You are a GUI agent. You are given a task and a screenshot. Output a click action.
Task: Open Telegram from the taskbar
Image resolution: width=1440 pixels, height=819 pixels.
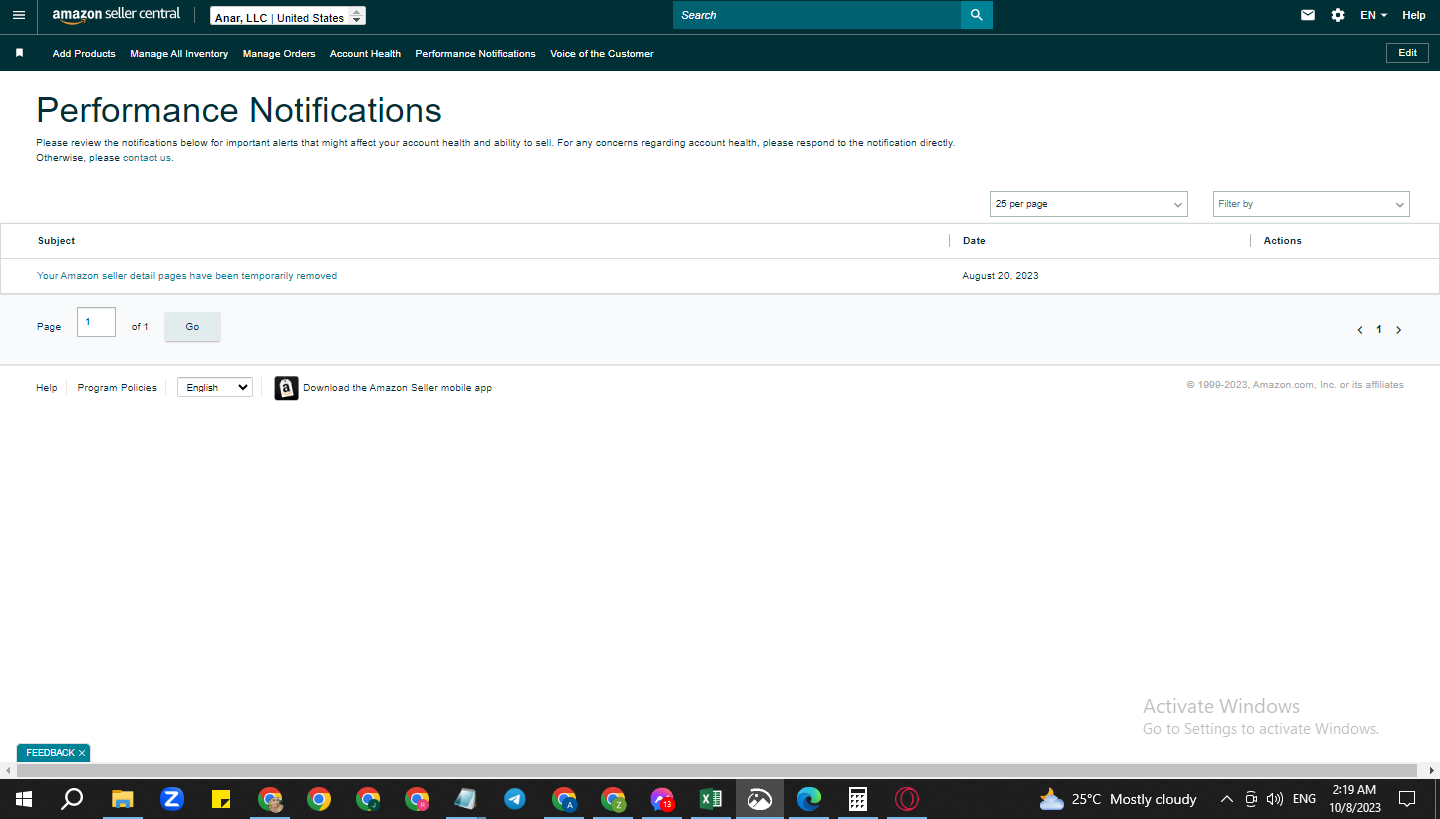point(515,799)
